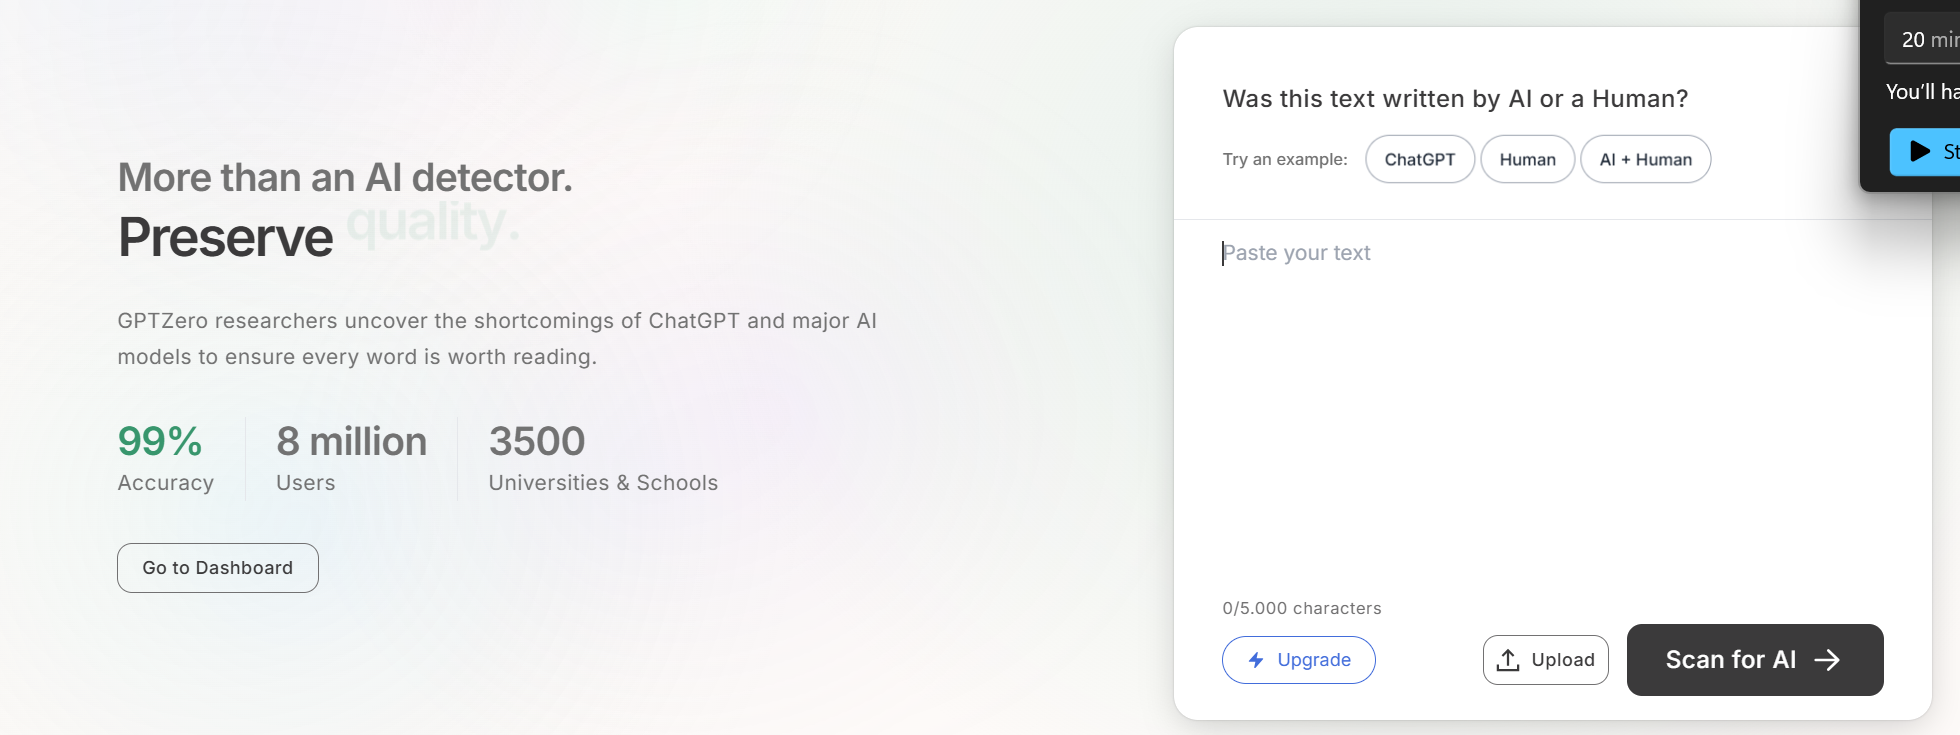Click the 0/5.000 characters counter
This screenshot has height=735, width=1960.
pos(1301,608)
